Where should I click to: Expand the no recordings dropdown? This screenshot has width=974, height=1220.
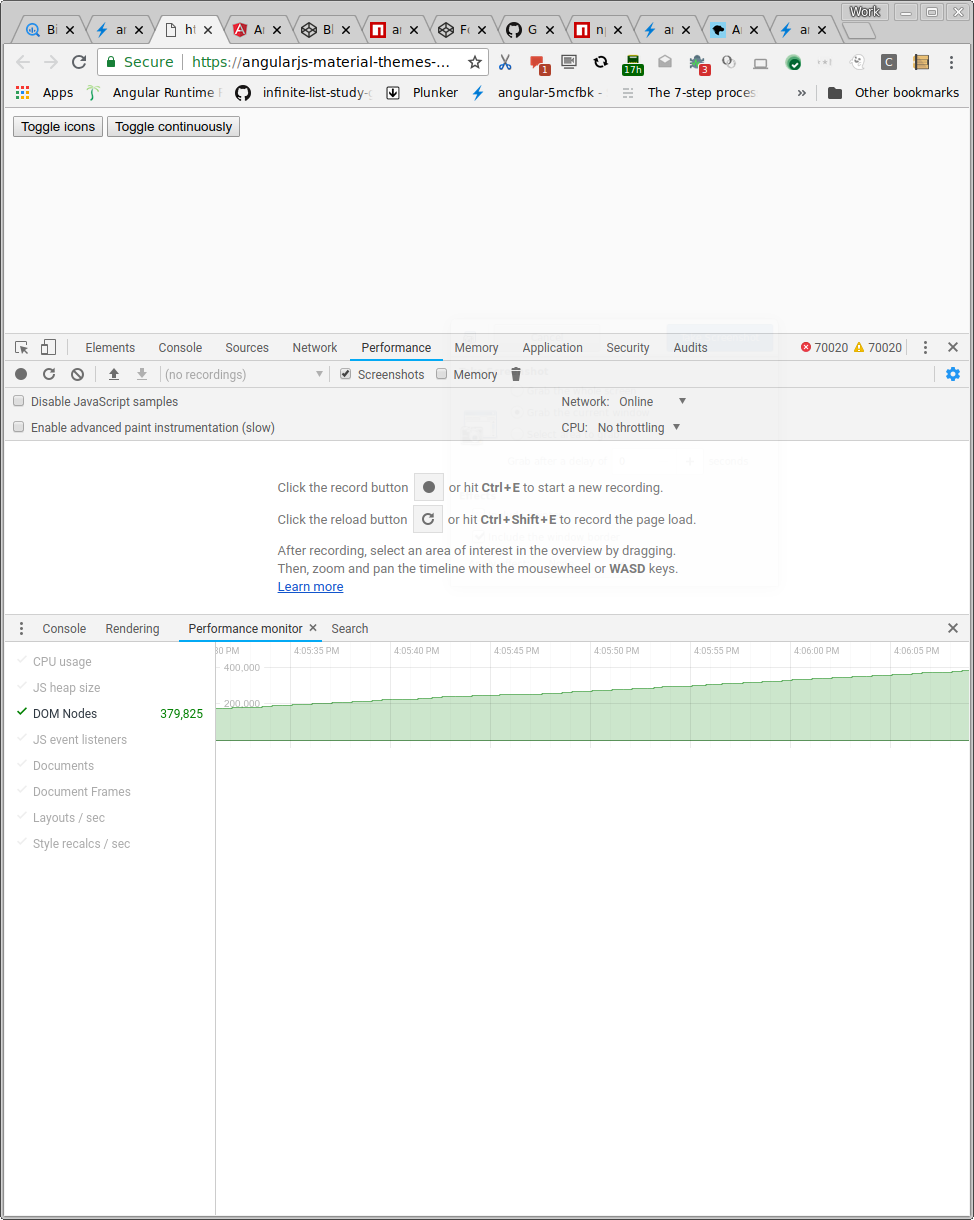tap(318, 374)
